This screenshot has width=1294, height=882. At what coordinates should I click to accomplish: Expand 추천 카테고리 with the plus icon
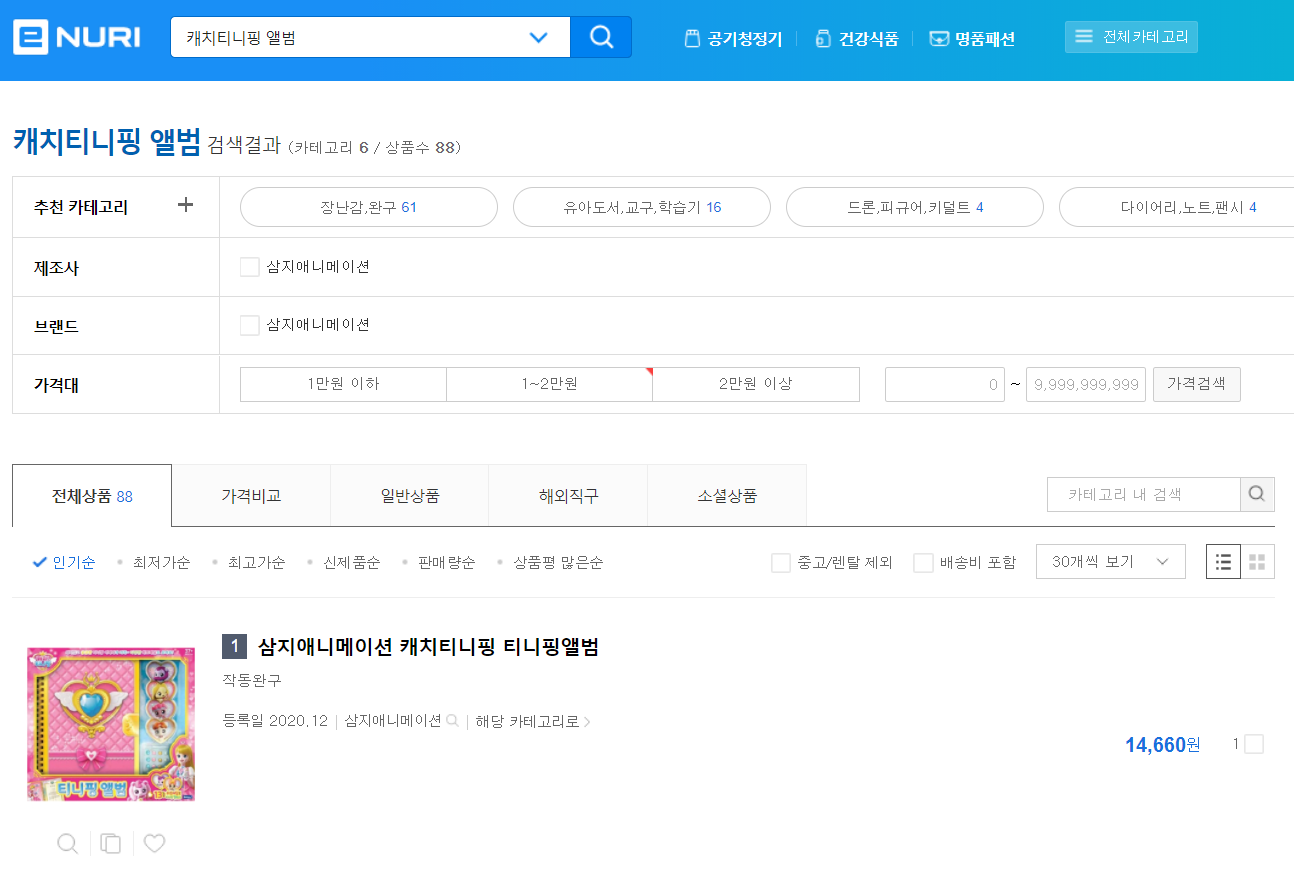click(x=185, y=205)
